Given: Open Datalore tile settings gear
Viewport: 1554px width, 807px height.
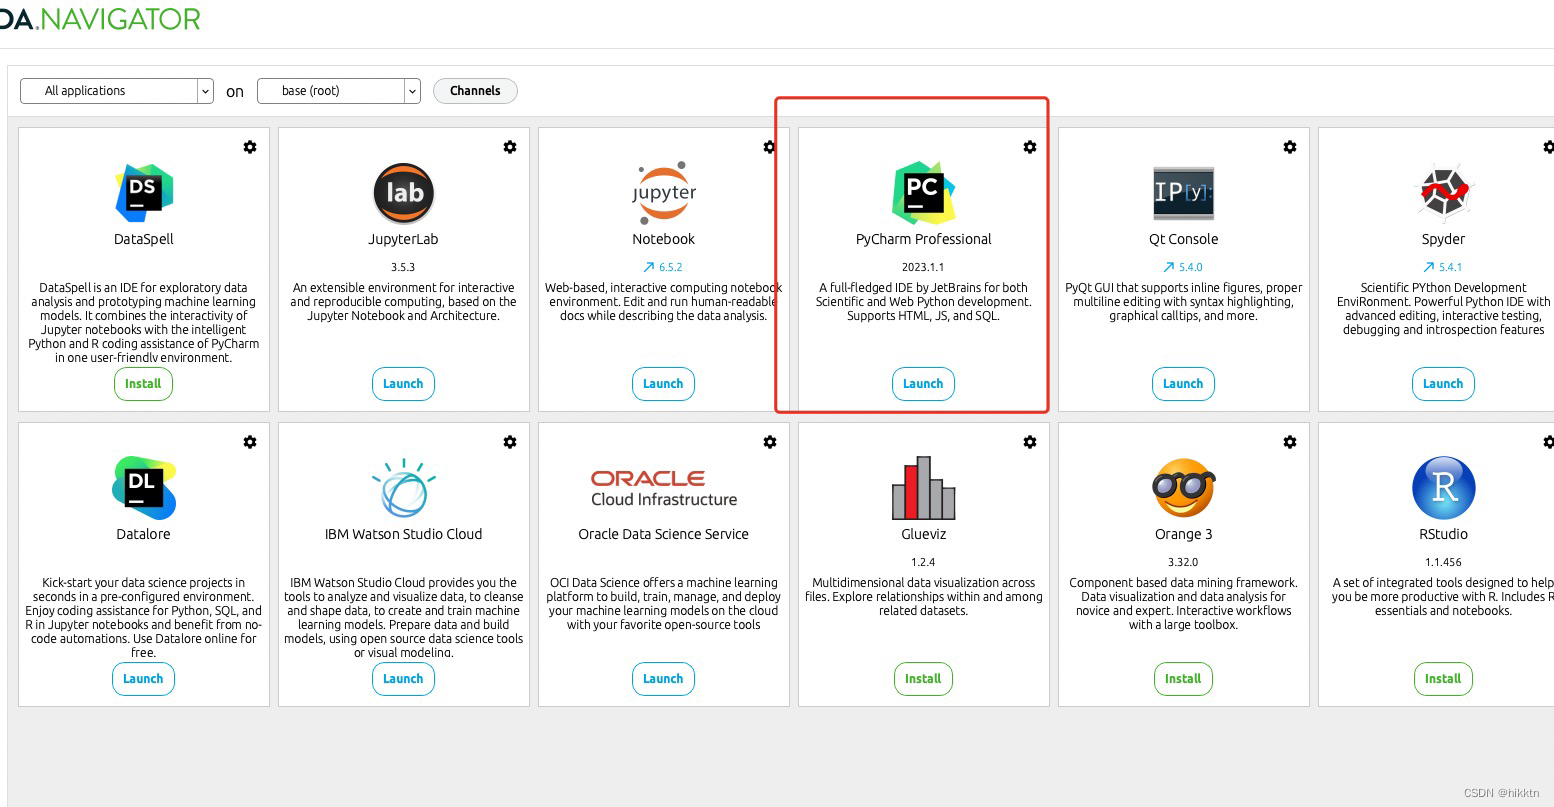Looking at the screenshot, I should tap(250, 442).
